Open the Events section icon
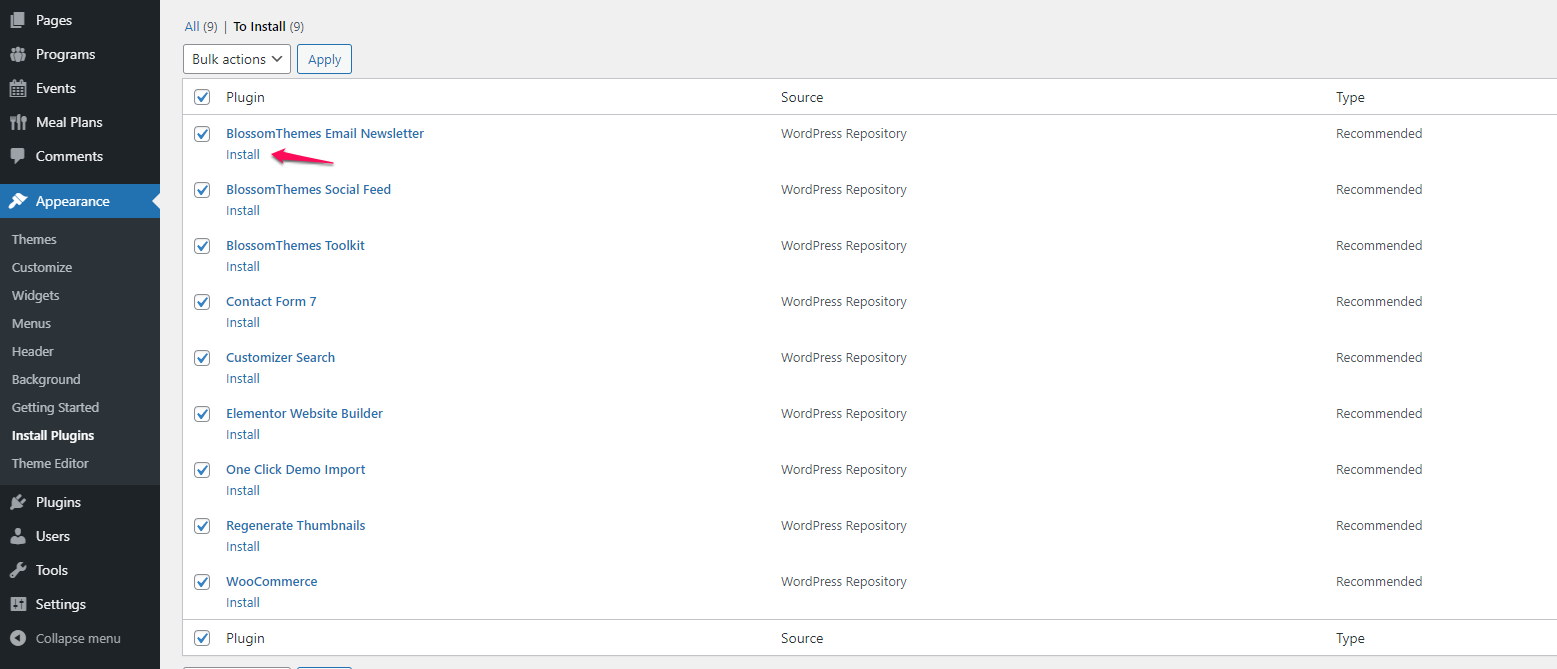The height and width of the screenshot is (669, 1557). [17, 87]
